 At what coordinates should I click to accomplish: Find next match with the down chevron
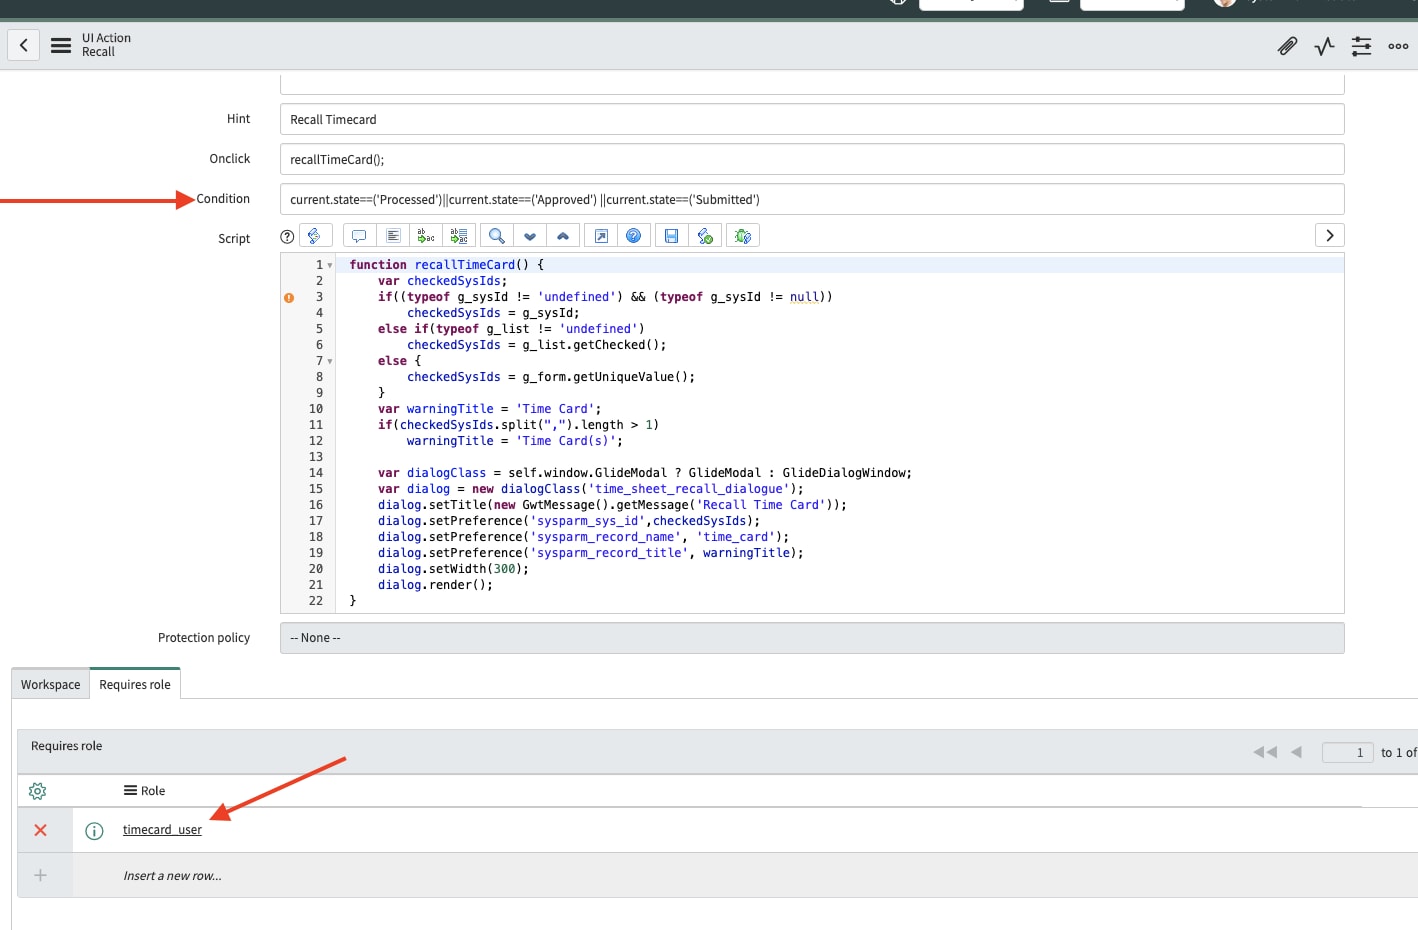click(x=530, y=236)
